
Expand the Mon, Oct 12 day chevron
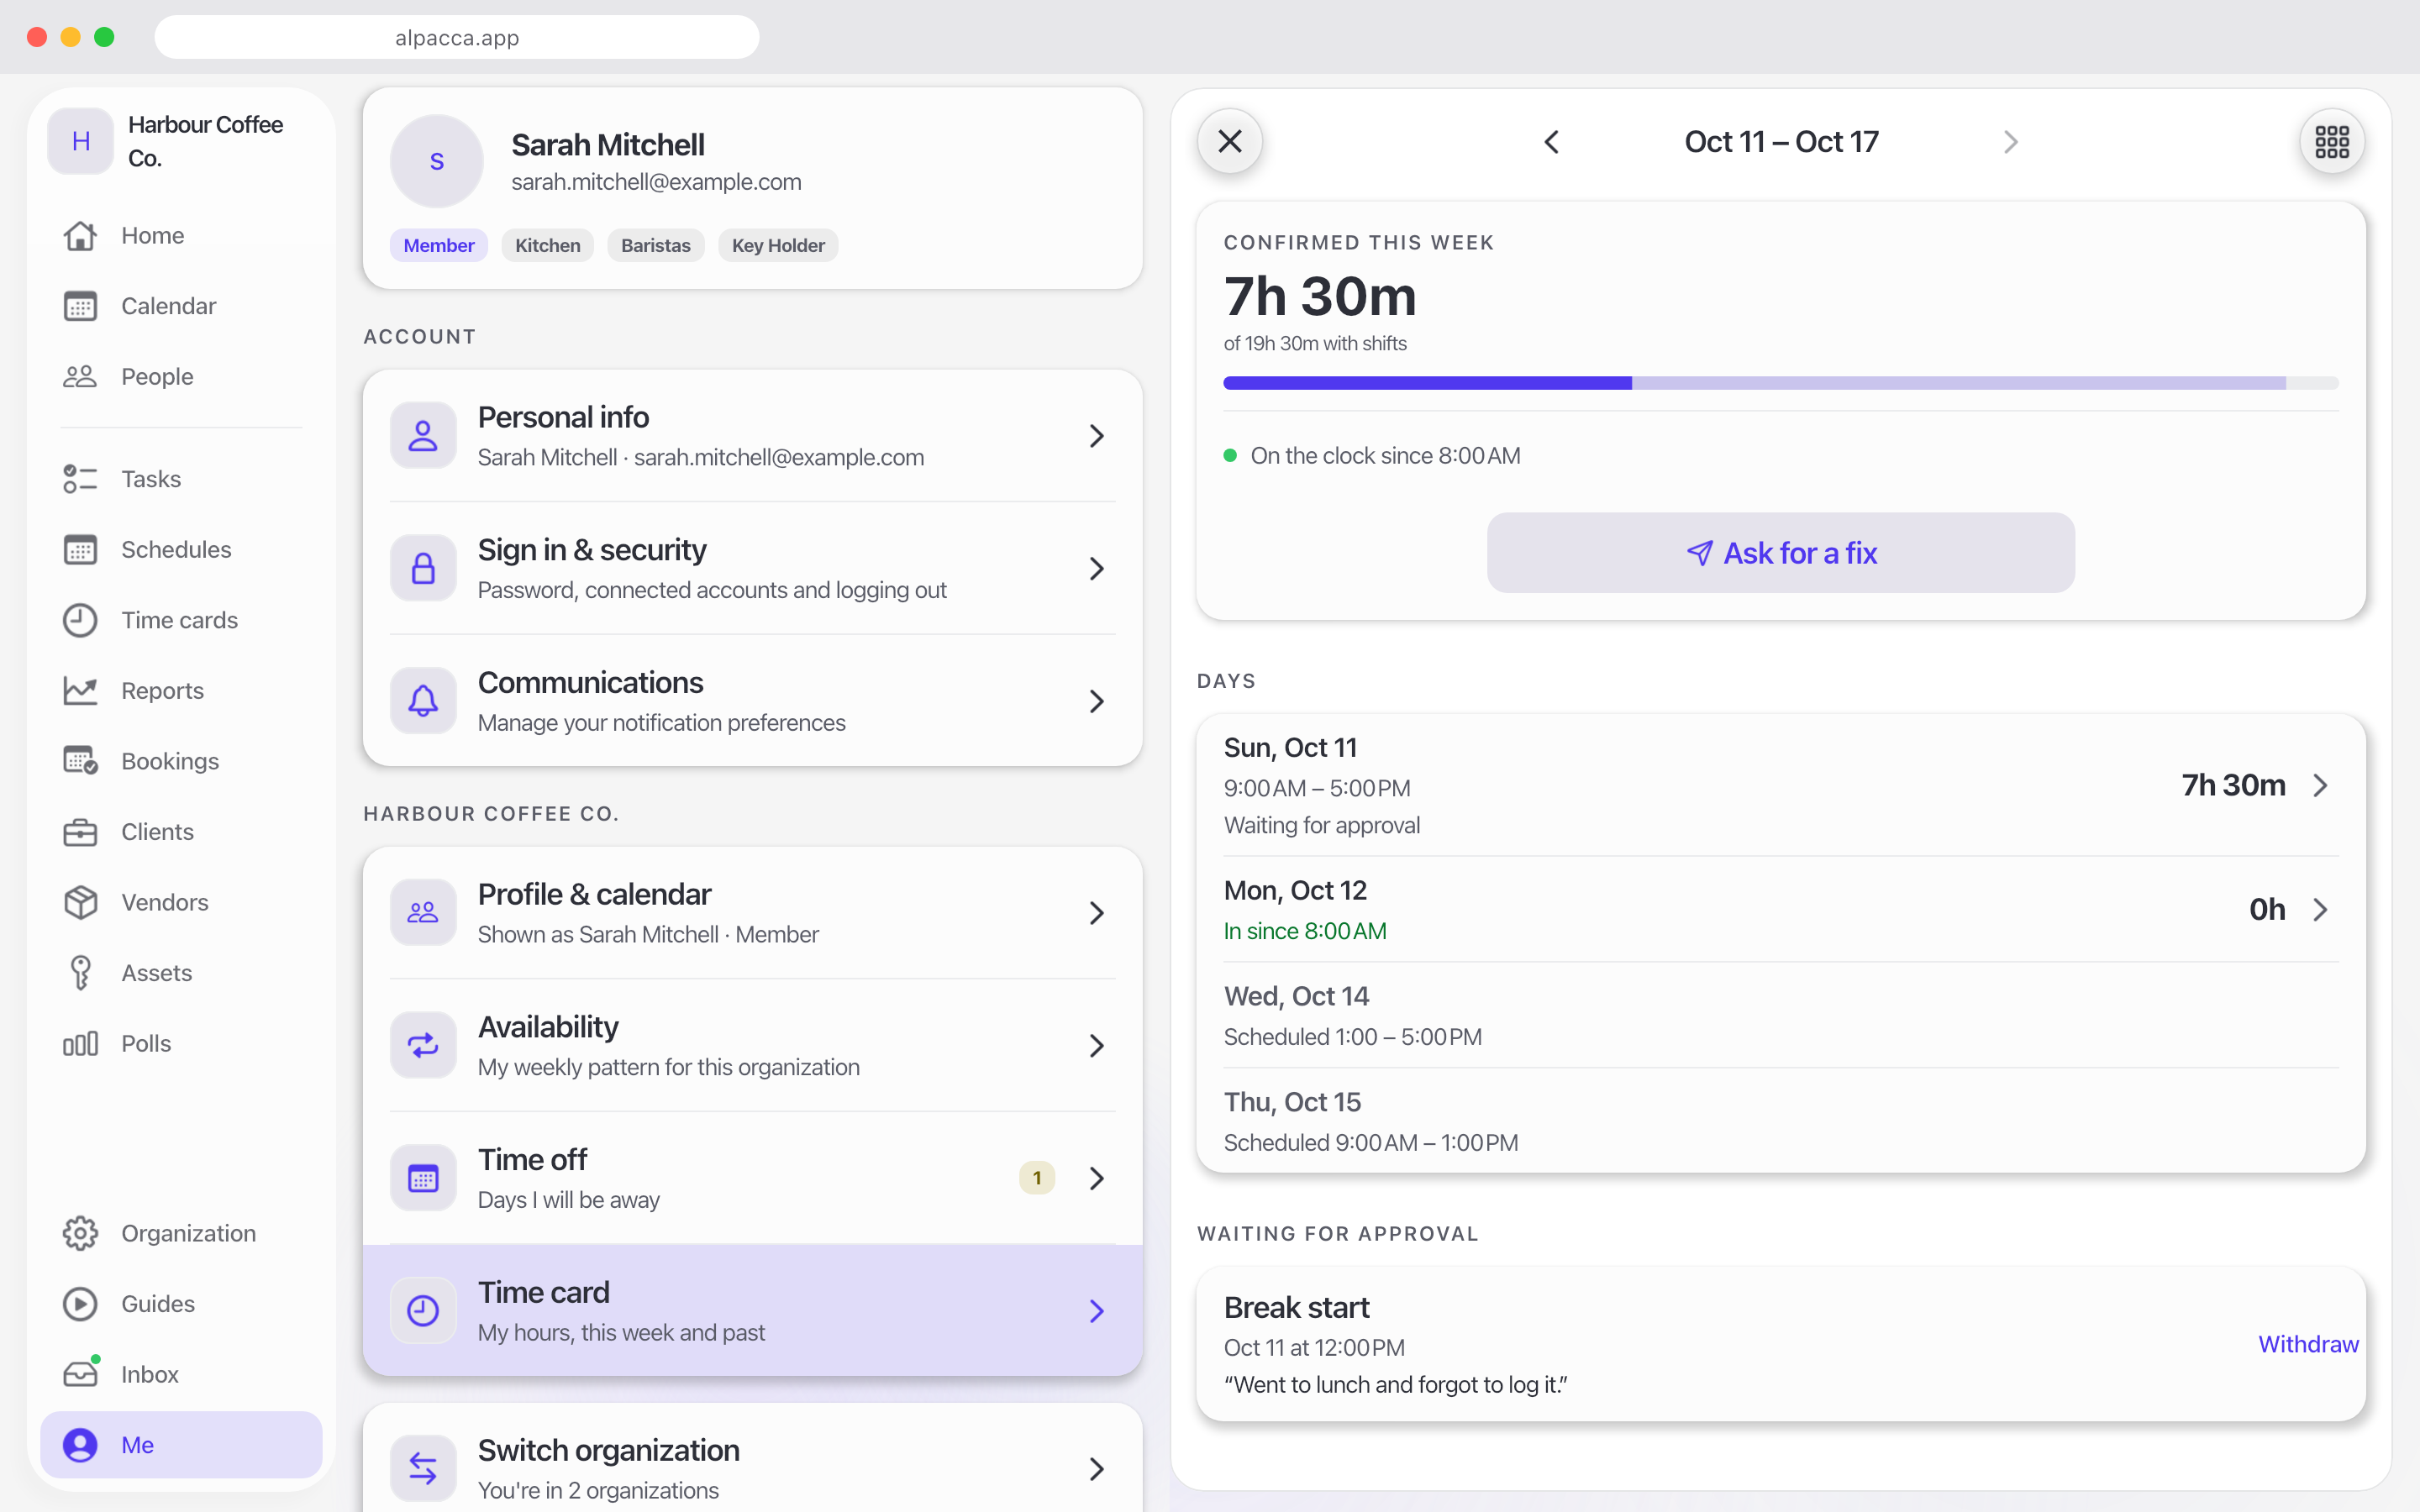click(x=2320, y=909)
